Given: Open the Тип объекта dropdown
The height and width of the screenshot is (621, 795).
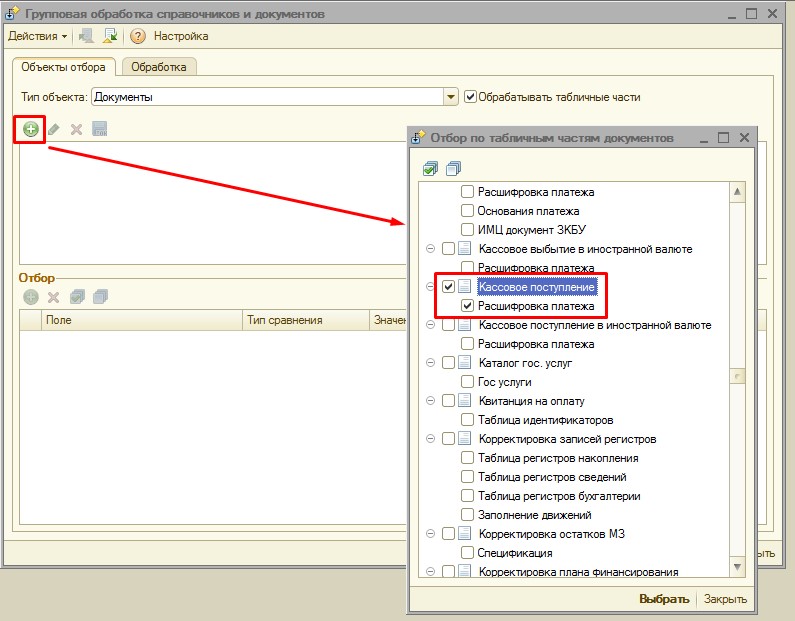Looking at the screenshot, I should pyautogui.click(x=451, y=97).
